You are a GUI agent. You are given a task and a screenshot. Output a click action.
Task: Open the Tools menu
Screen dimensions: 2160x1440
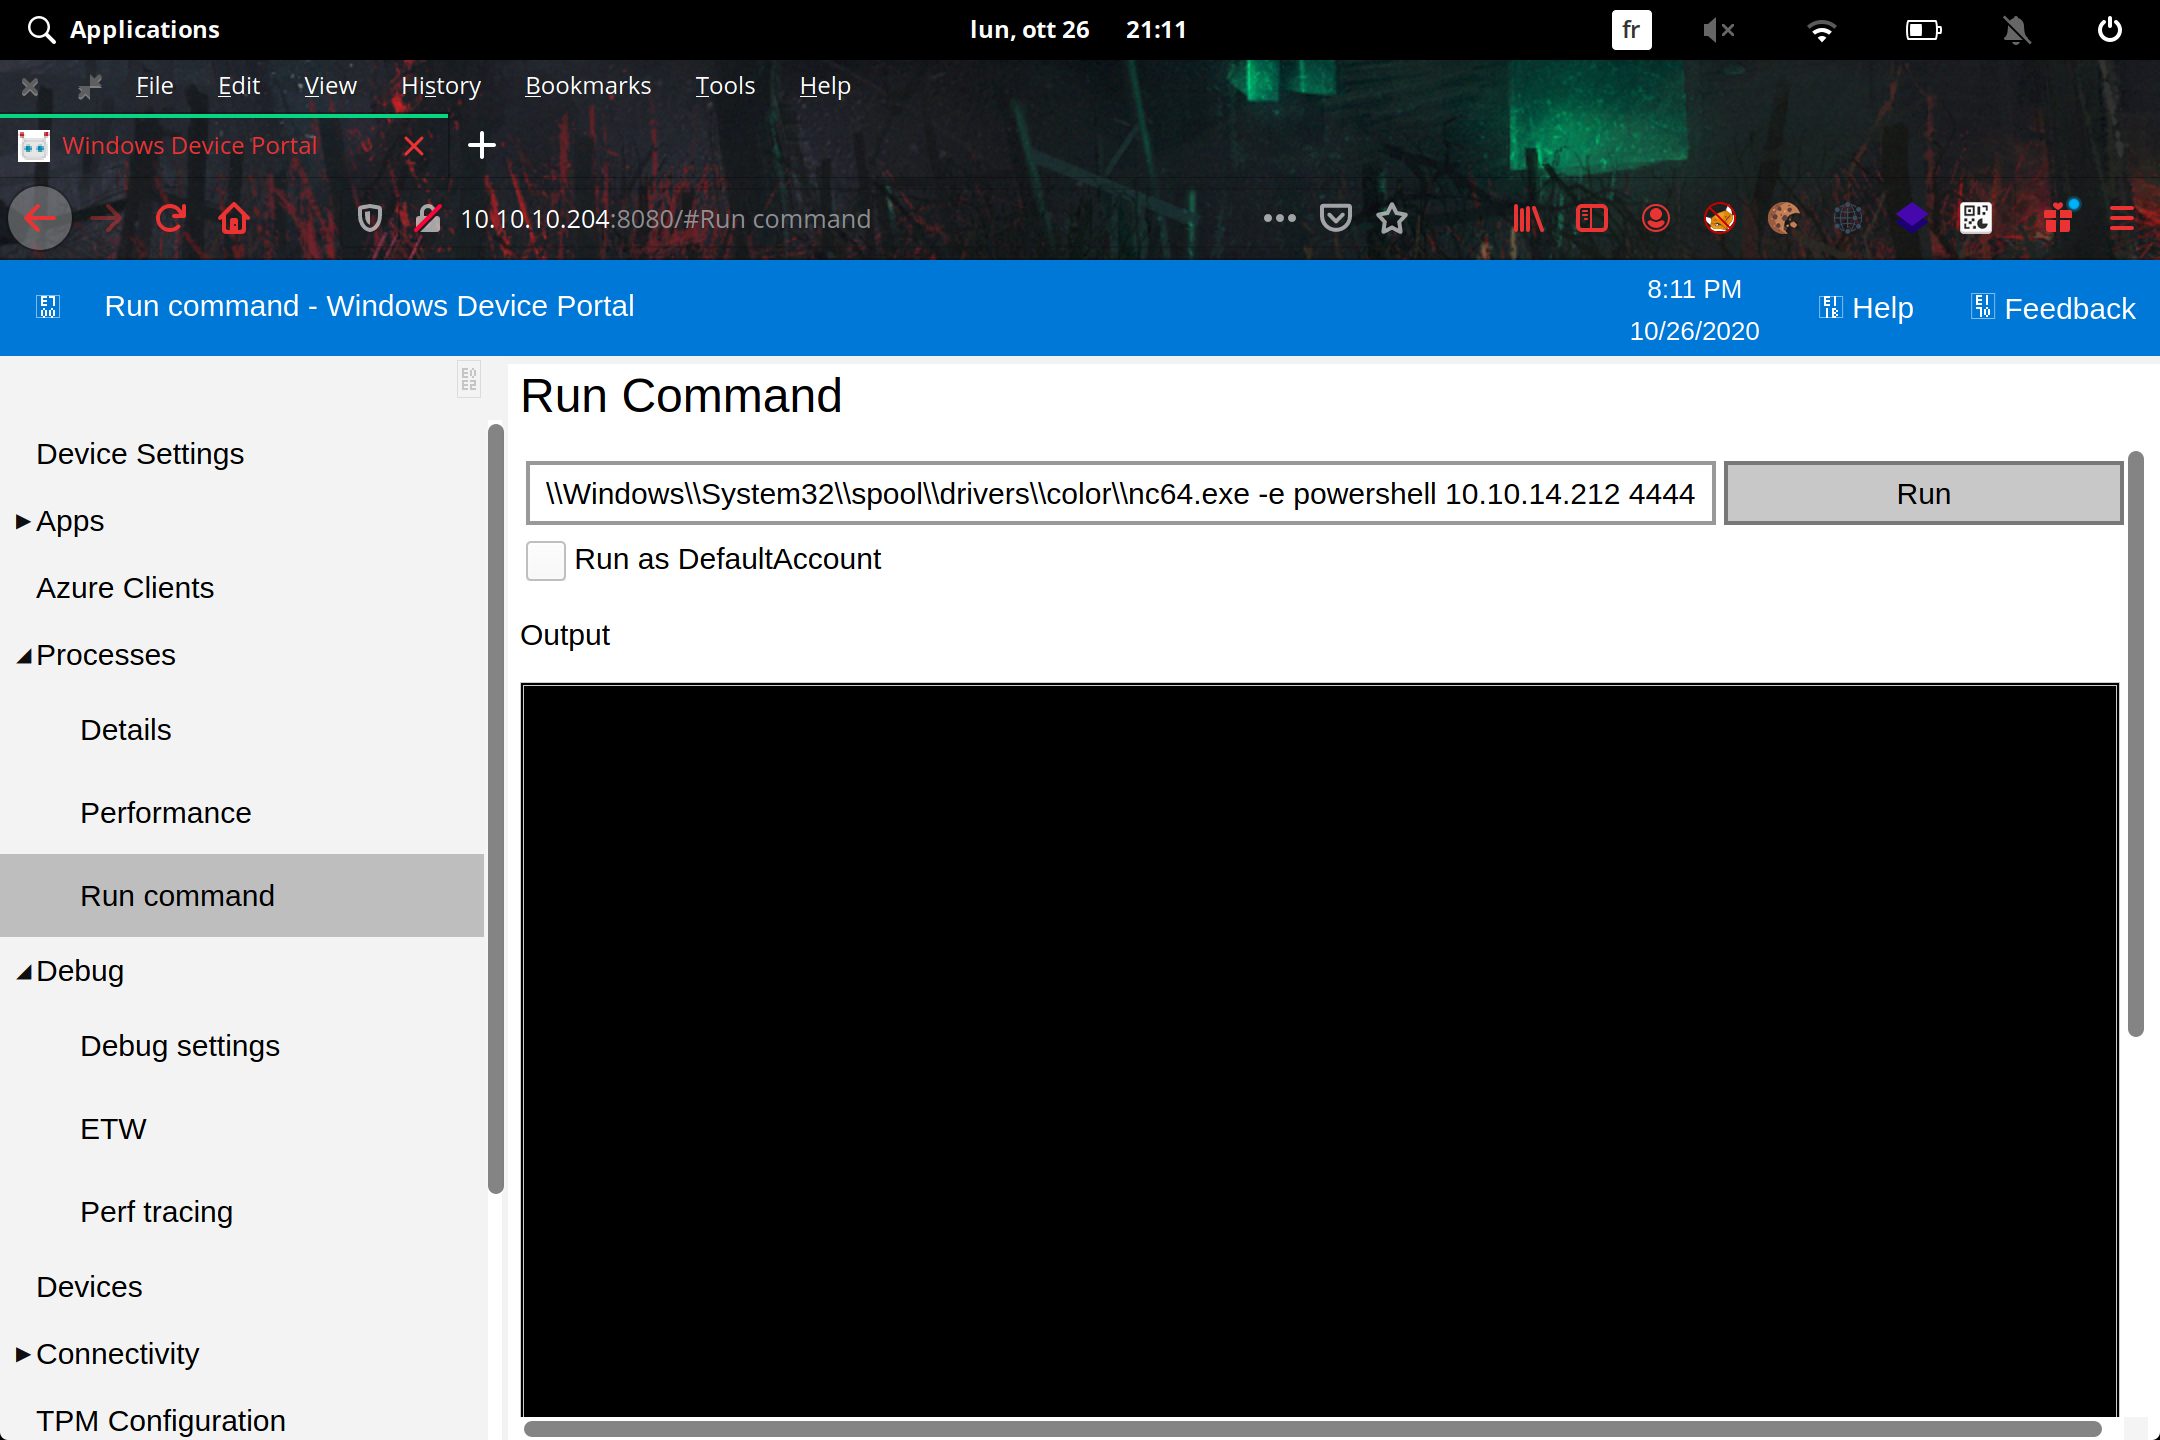click(724, 86)
